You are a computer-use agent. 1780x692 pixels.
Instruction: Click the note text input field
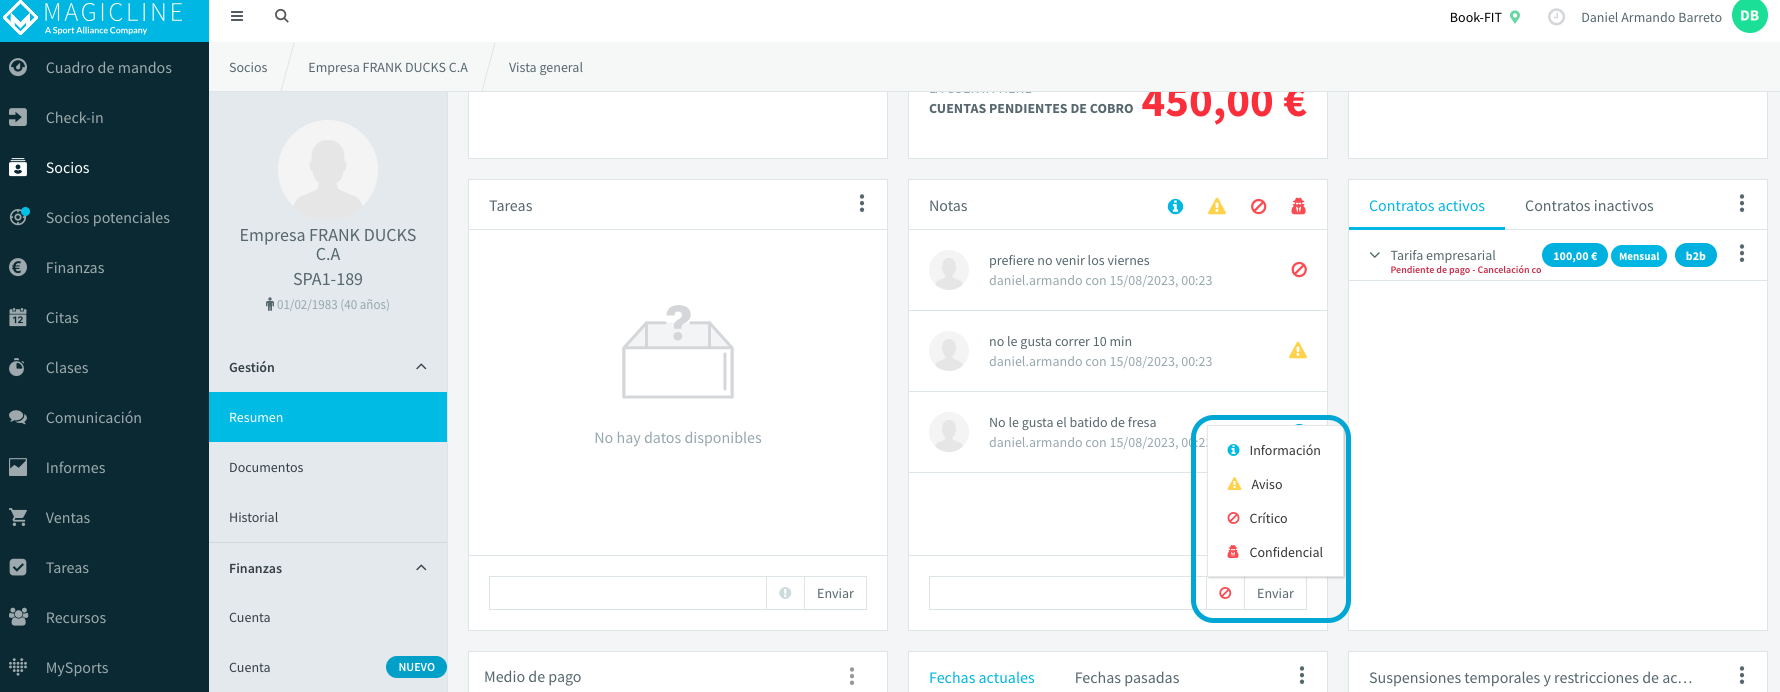(x=1067, y=593)
